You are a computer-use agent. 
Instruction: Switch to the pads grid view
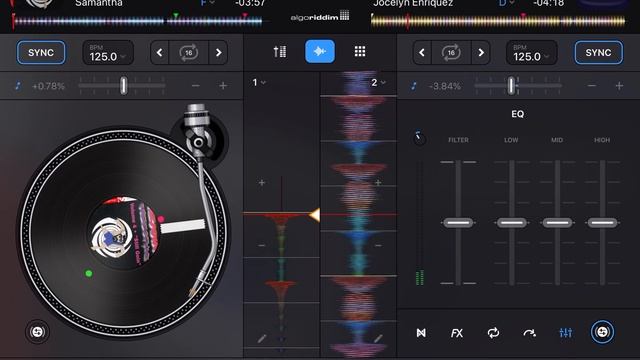click(360, 51)
